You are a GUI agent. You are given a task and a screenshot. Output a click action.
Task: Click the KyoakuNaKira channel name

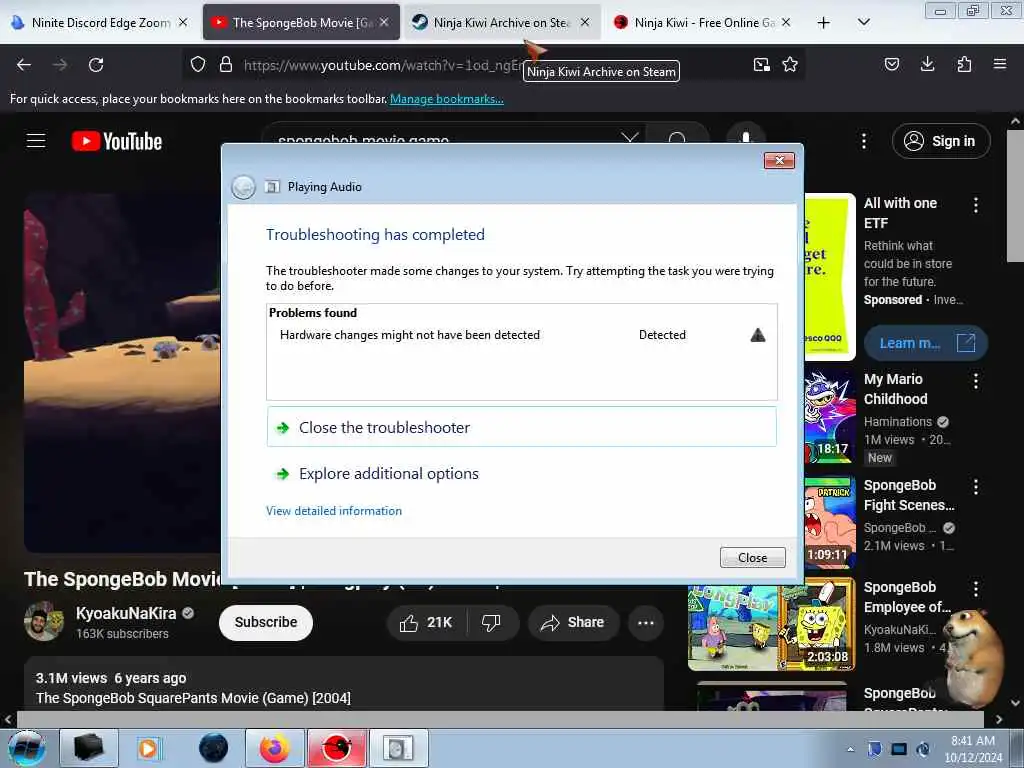coord(126,614)
